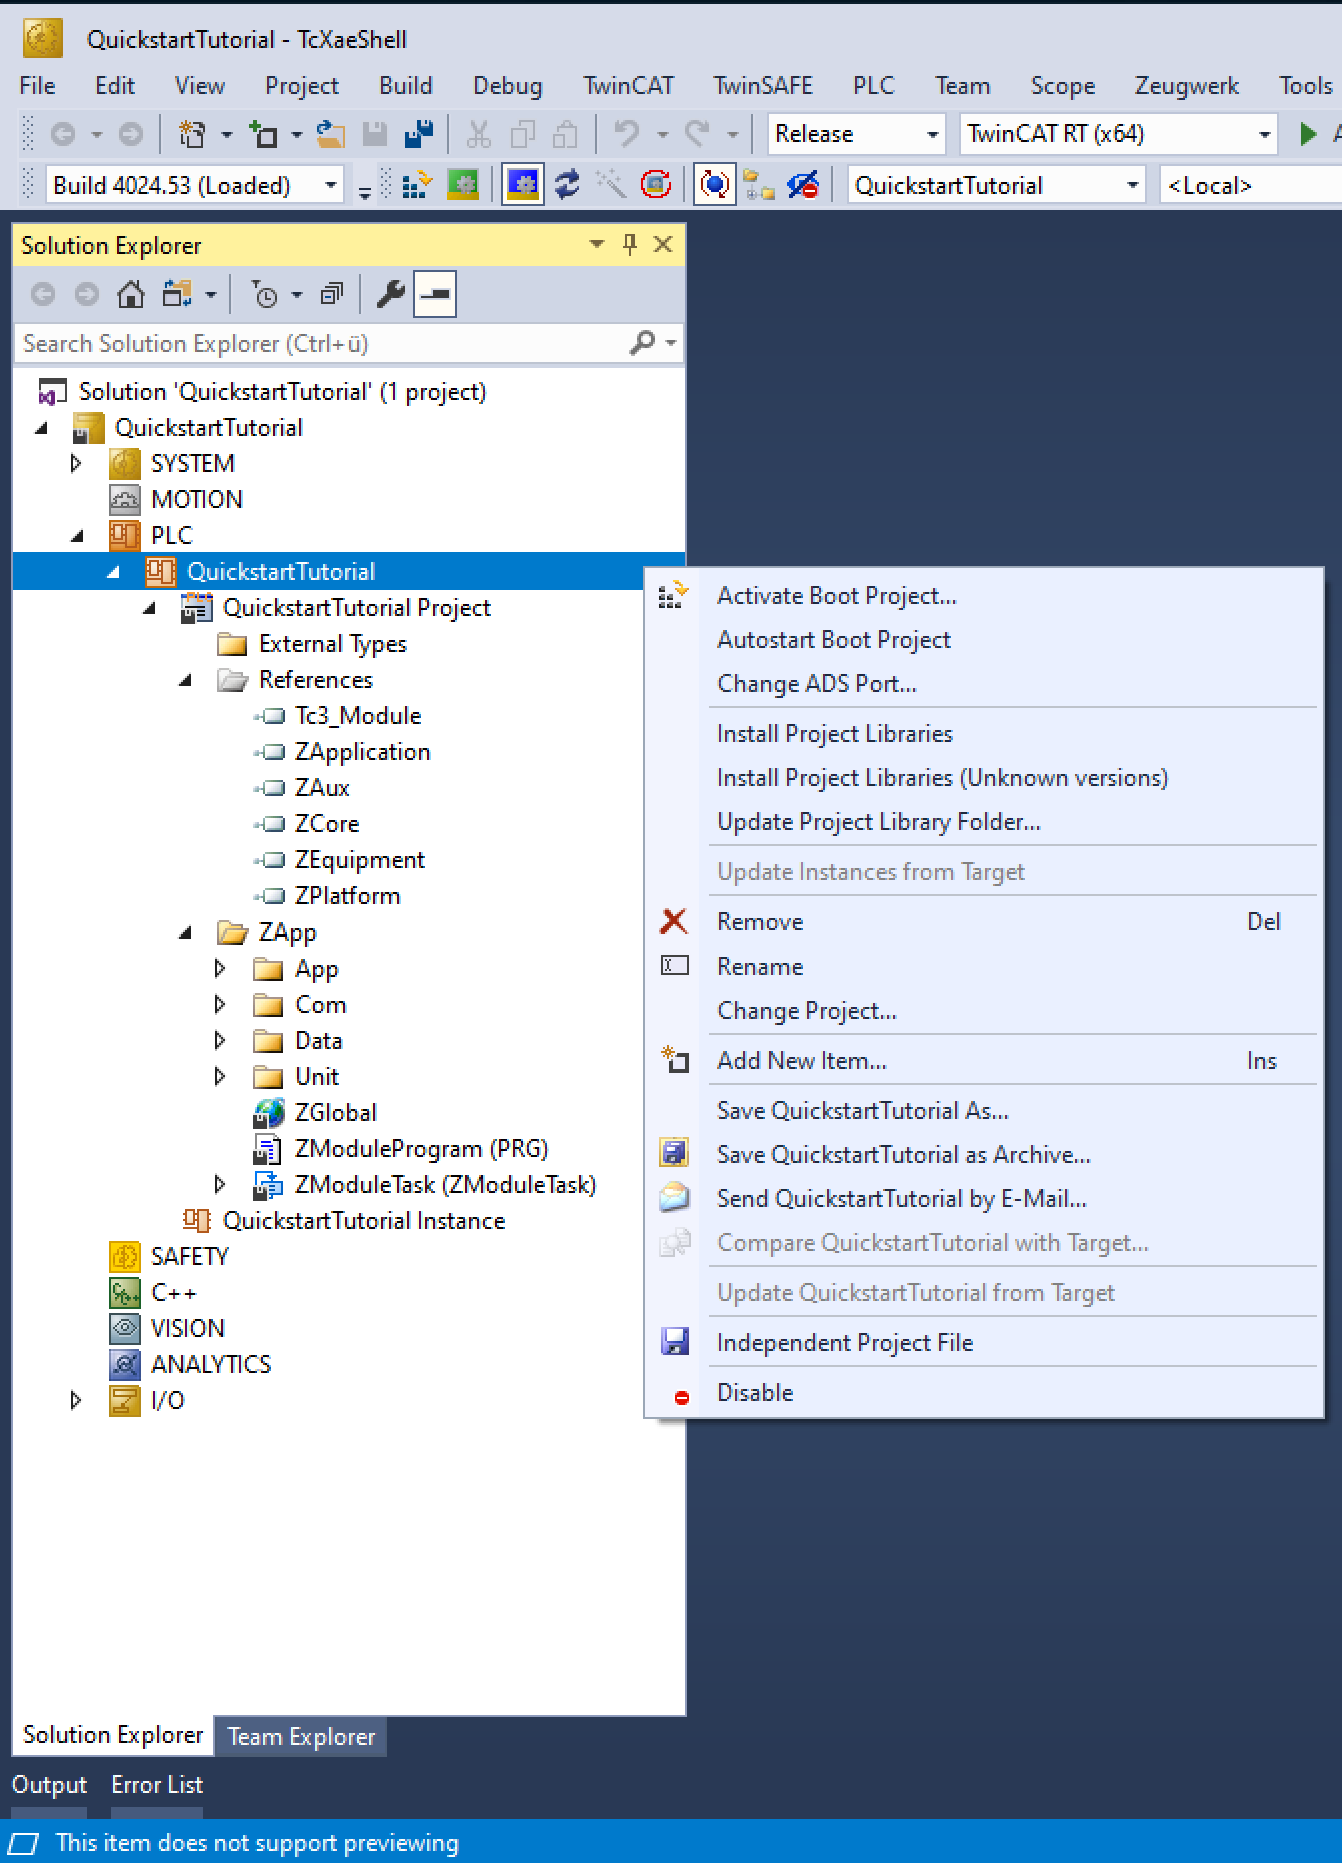Viewport: 1342px width, 1864px height.
Task: Click the green Start arrow icon
Action: [1307, 133]
